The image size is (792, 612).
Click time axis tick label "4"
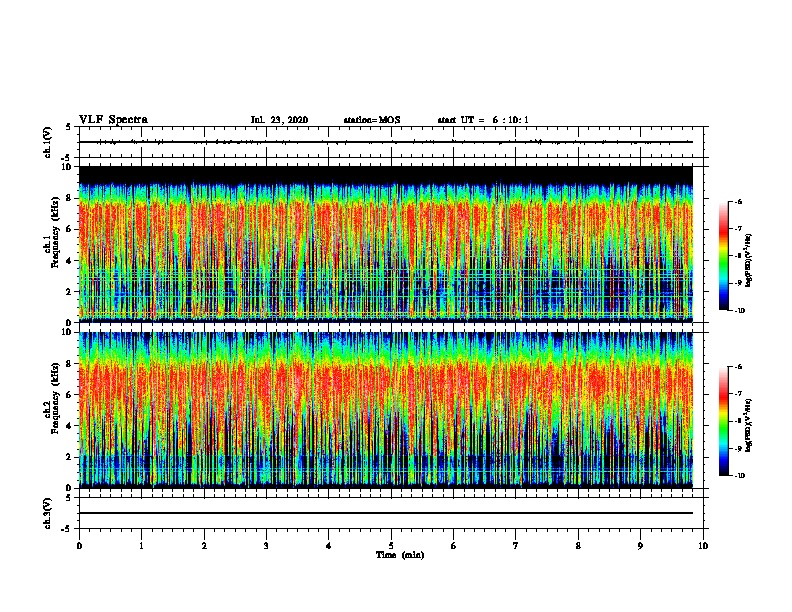(329, 546)
